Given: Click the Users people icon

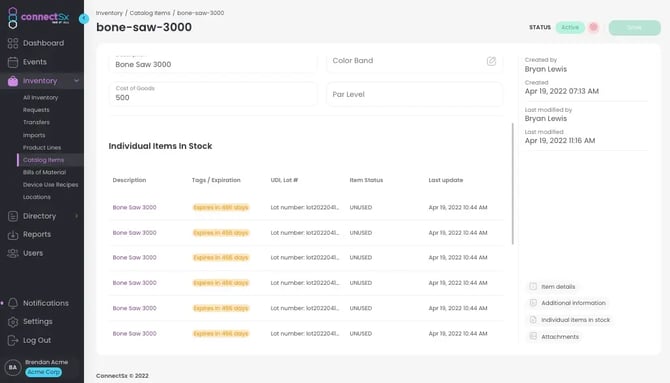Looking at the screenshot, I should [x=13, y=253].
